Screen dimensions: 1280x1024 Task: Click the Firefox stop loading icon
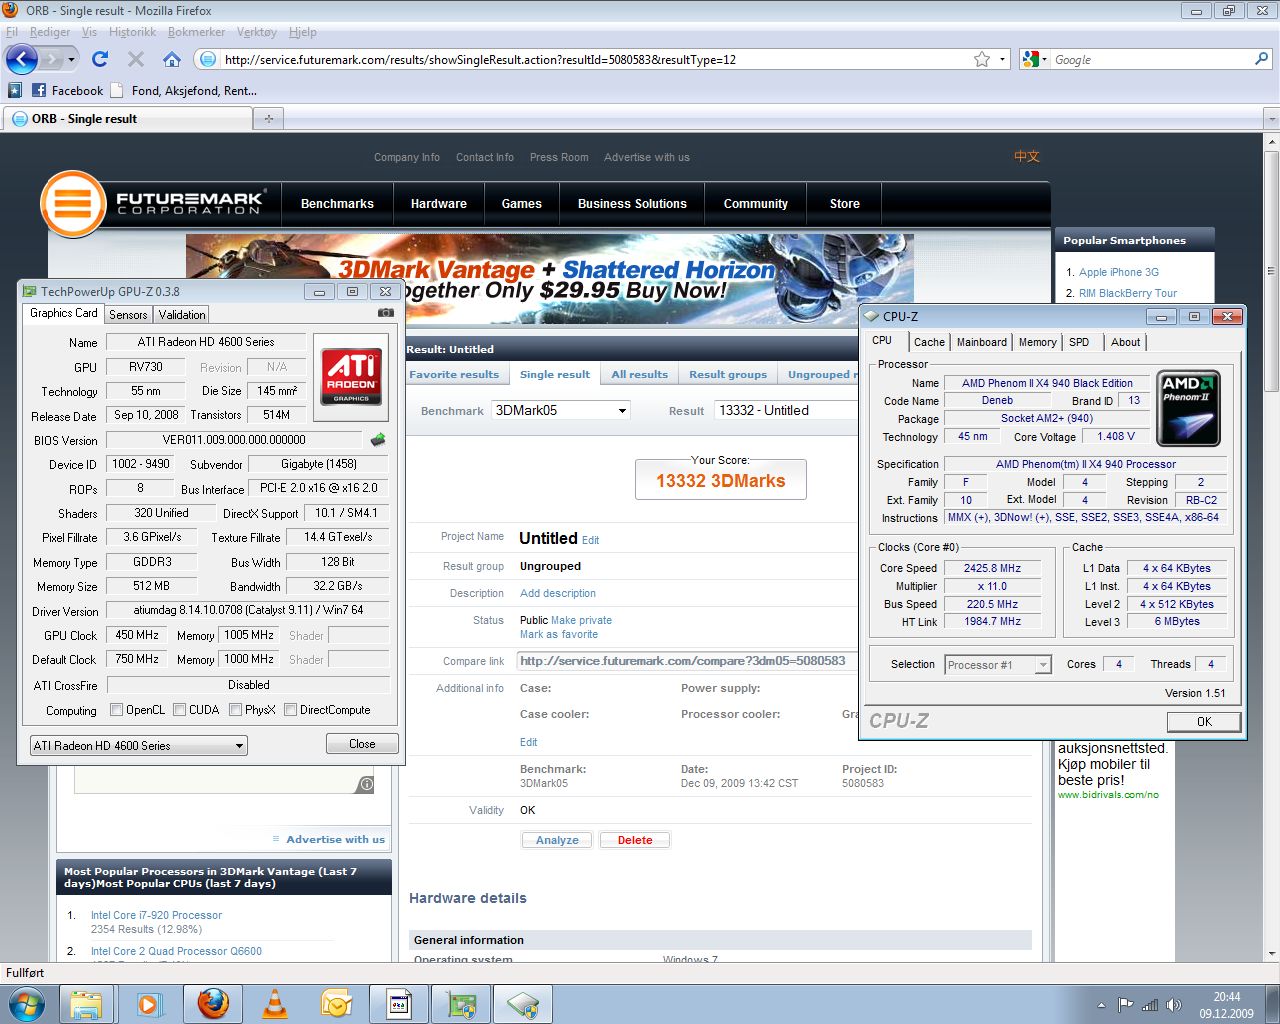(136, 59)
